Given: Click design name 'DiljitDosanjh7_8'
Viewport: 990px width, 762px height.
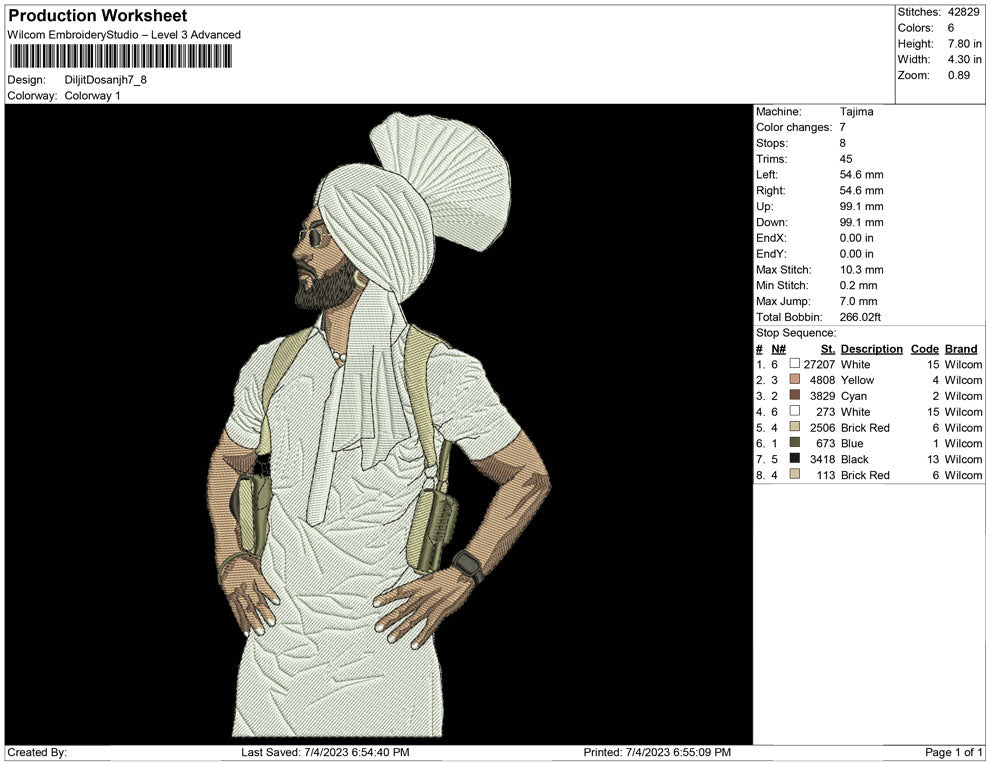Looking at the screenshot, I should pos(105,80).
